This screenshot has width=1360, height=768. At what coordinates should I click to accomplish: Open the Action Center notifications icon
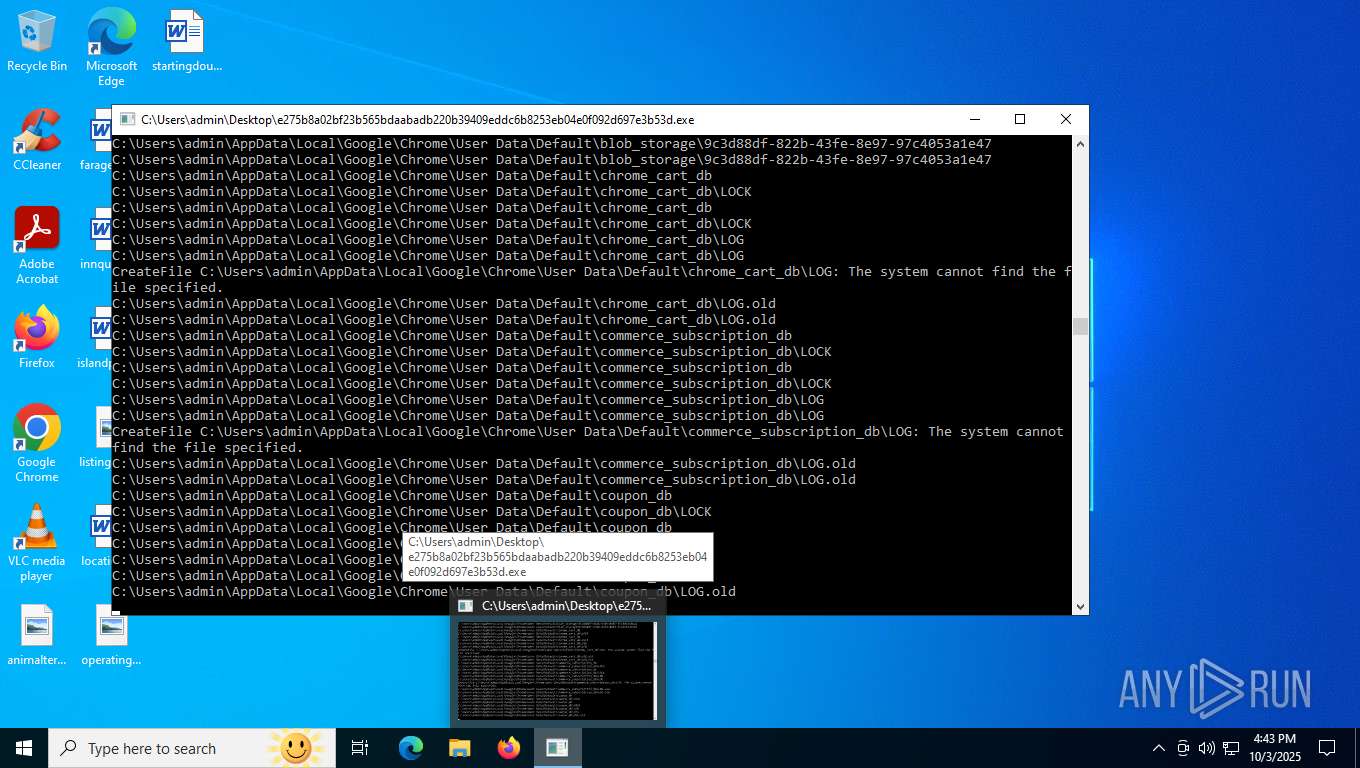[x=1327, y=748]
